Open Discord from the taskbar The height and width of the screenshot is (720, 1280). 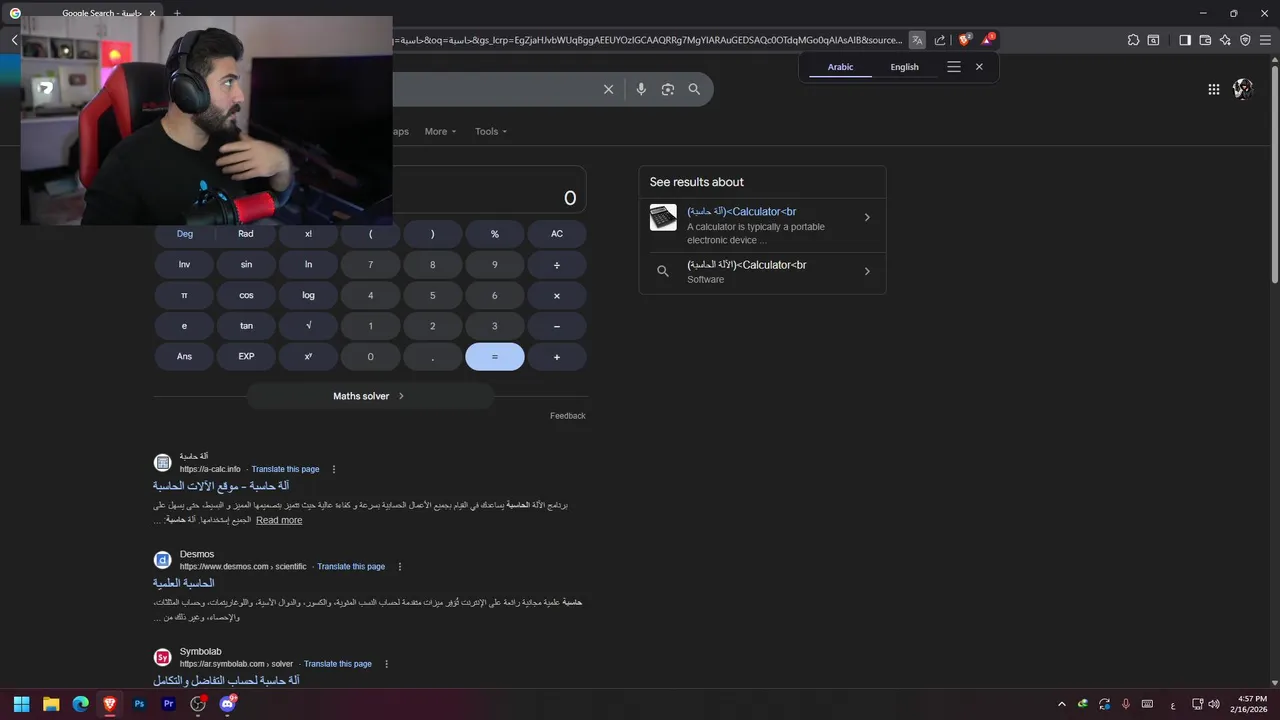pyautogui.click(x=227, y=704)
